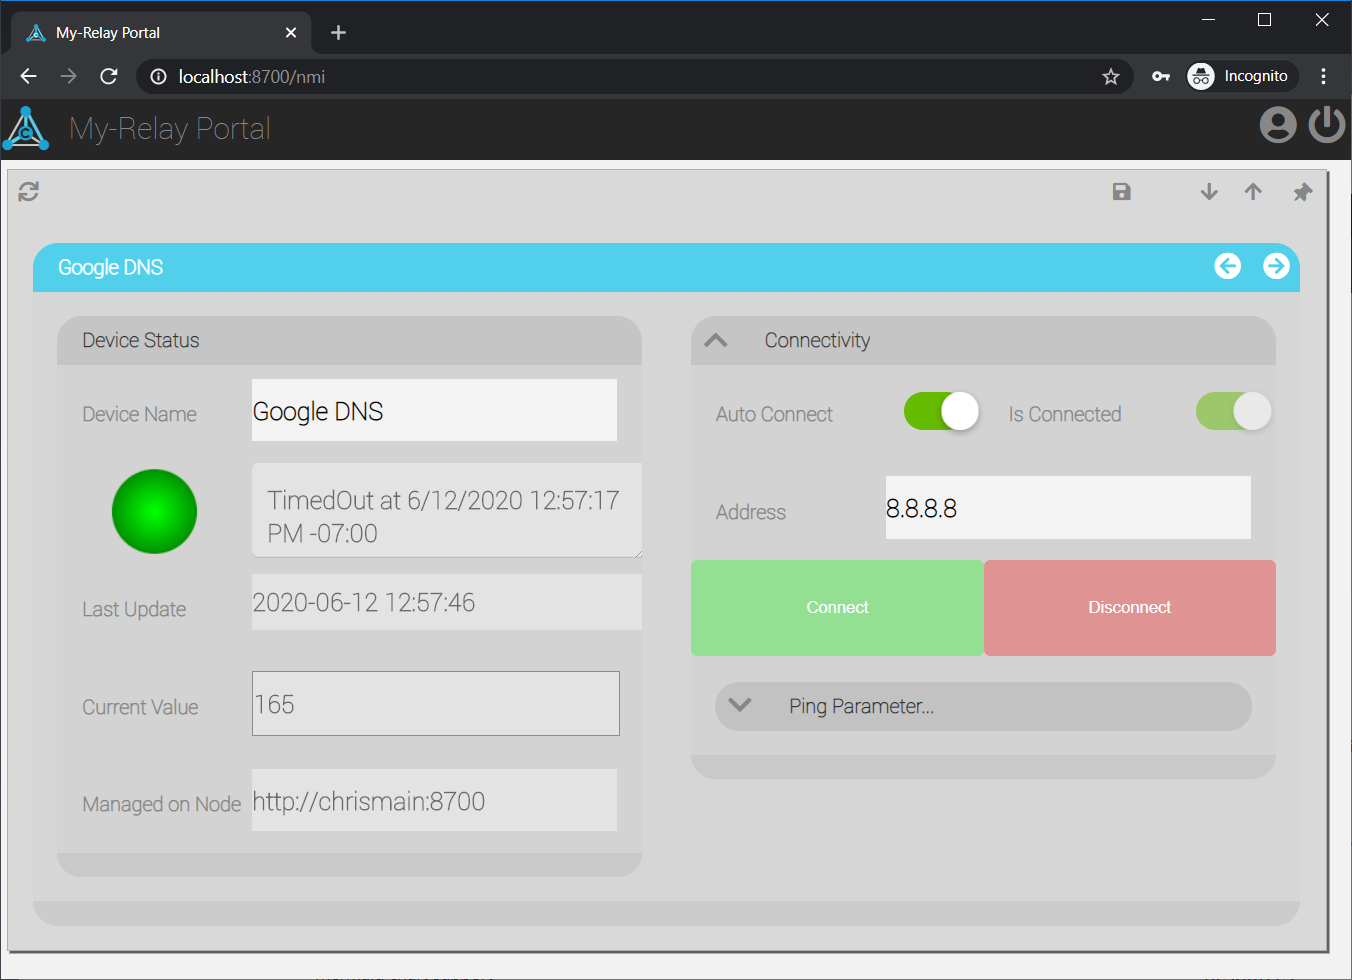Image resolution: width=1352 pixels, height=980 pixels.
Task: Click the Last Update timestamp value
Action: (447, 602)
